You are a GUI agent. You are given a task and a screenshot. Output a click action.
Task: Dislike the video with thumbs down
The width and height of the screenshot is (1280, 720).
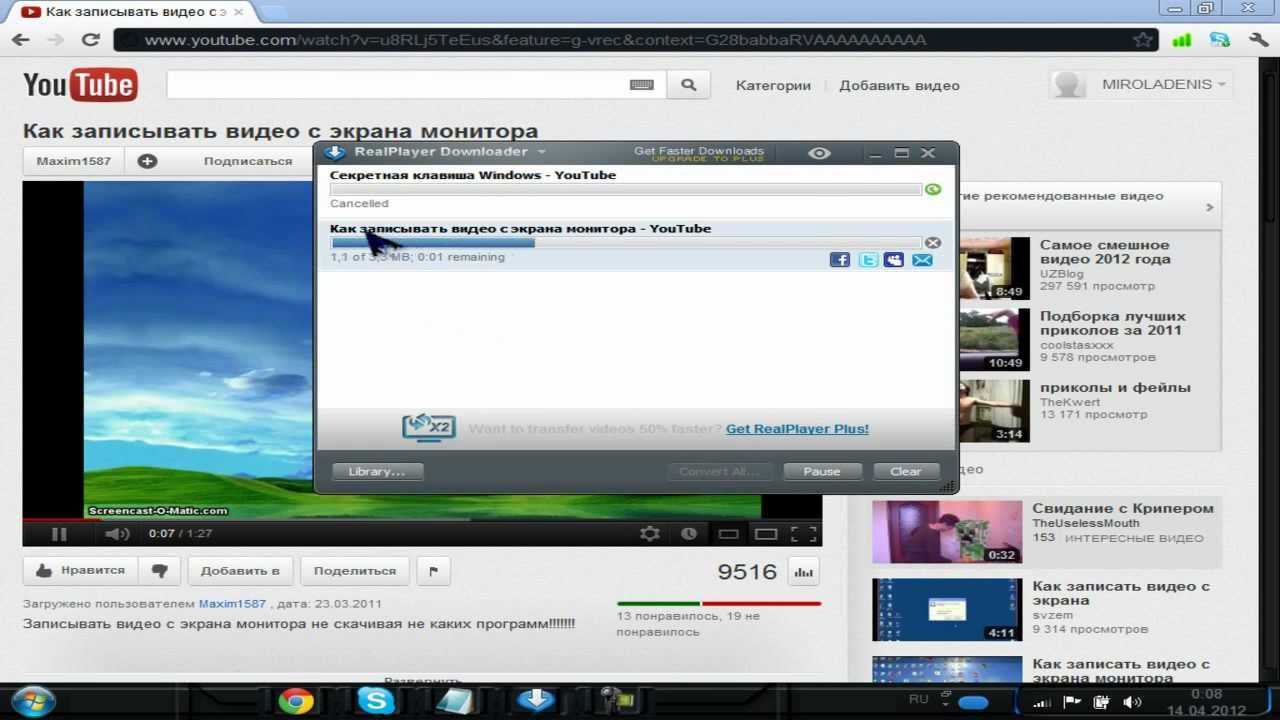[159, 571]
